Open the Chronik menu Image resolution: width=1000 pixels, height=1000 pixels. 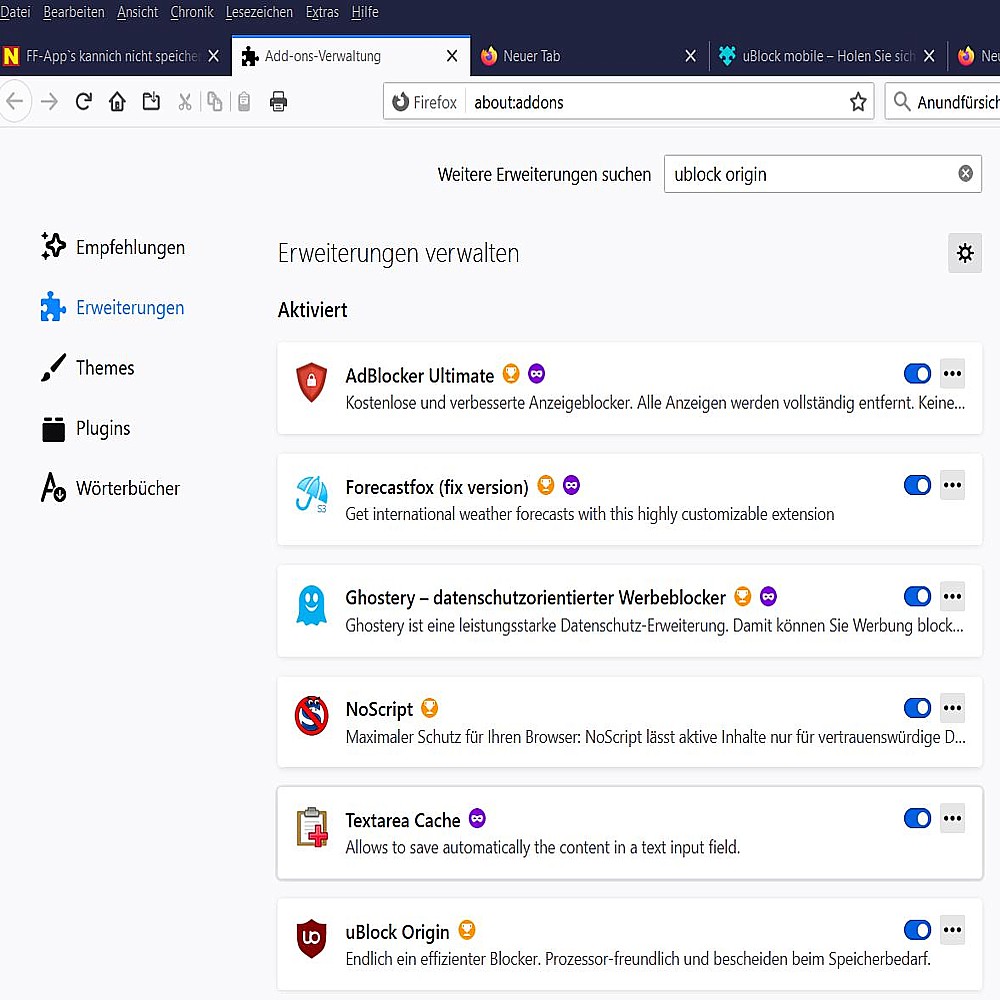[191, 12]
